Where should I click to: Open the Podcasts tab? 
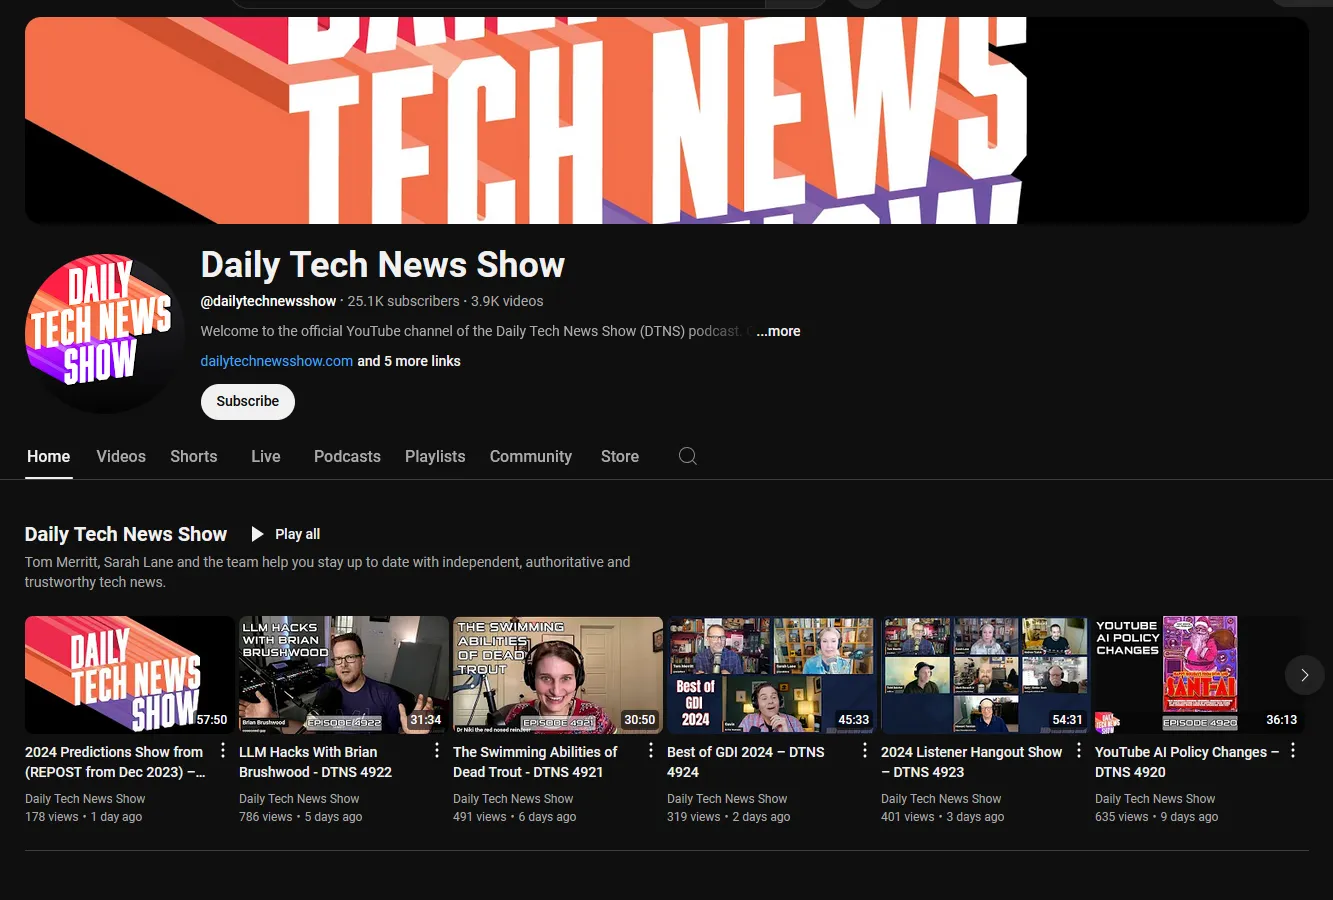pos(347,456)
